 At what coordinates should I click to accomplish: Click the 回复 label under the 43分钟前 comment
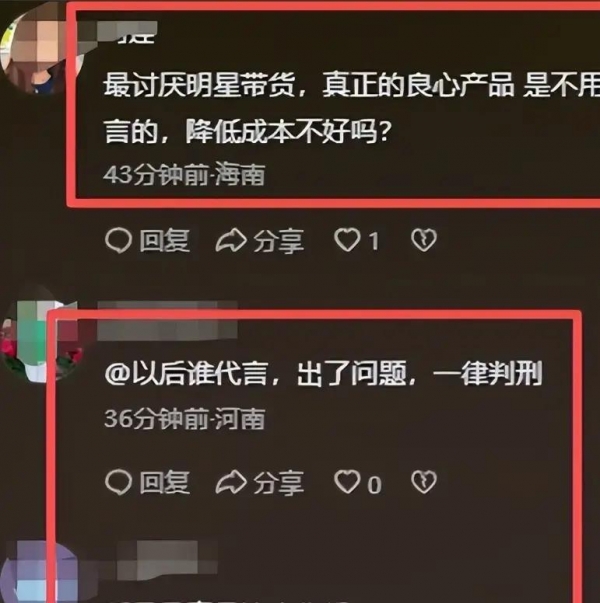tap(164, 241)
